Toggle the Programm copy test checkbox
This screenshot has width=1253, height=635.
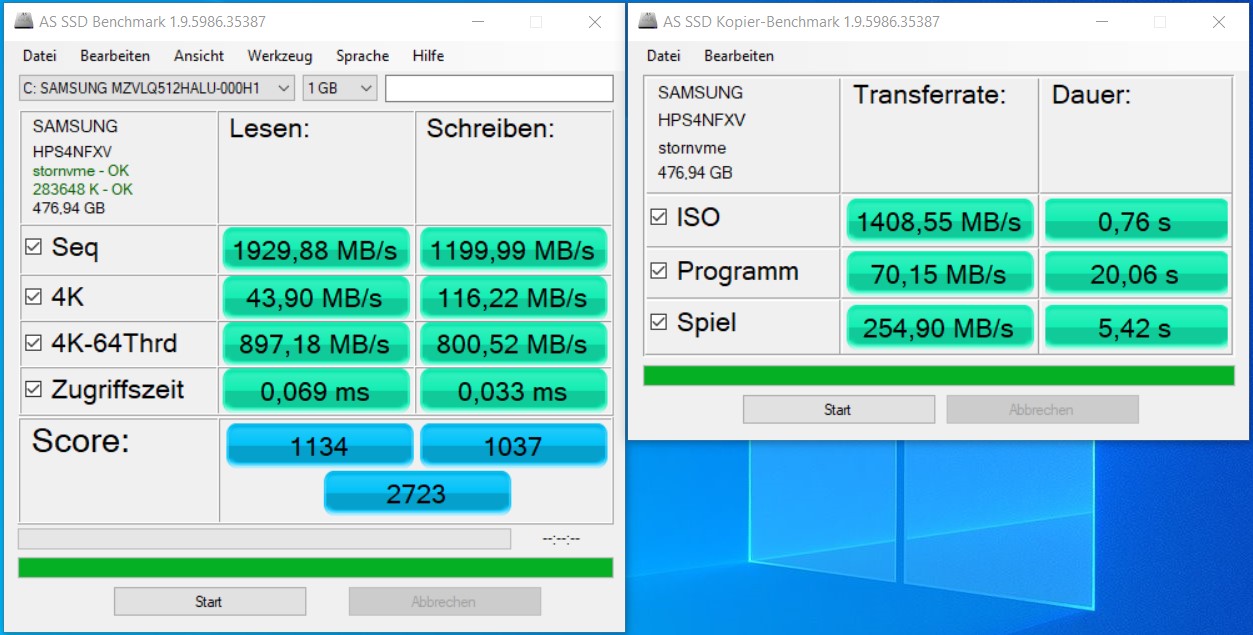(x=659, y=270)
